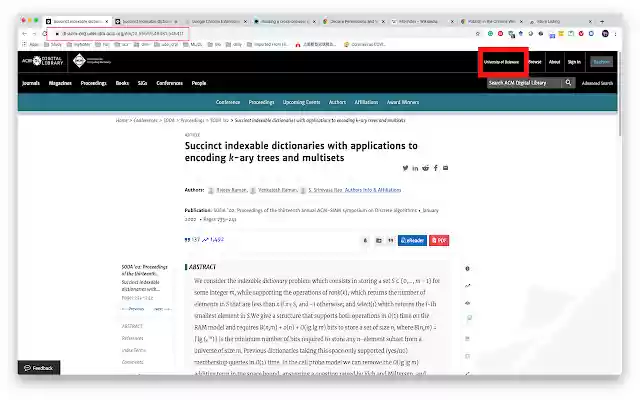Select Upcoming Events in the teal bar
Image resolution: width=640 pixels, height=400 pixels.
click(x=301, y=102)
